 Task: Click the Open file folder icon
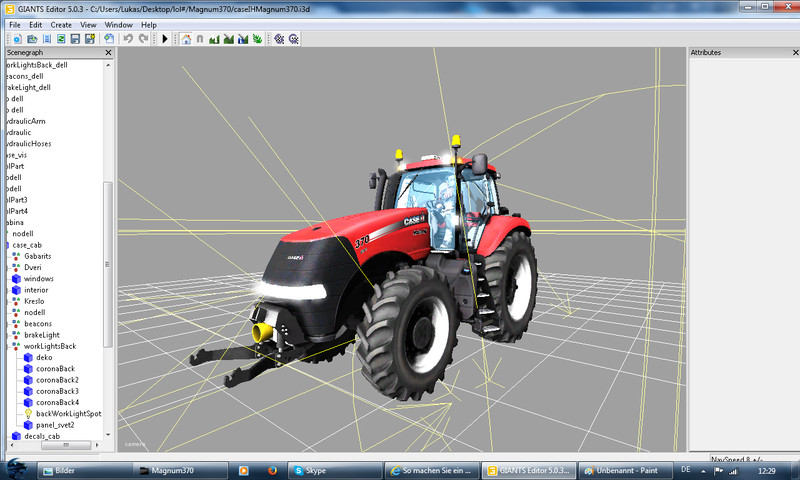click(32, 39)
